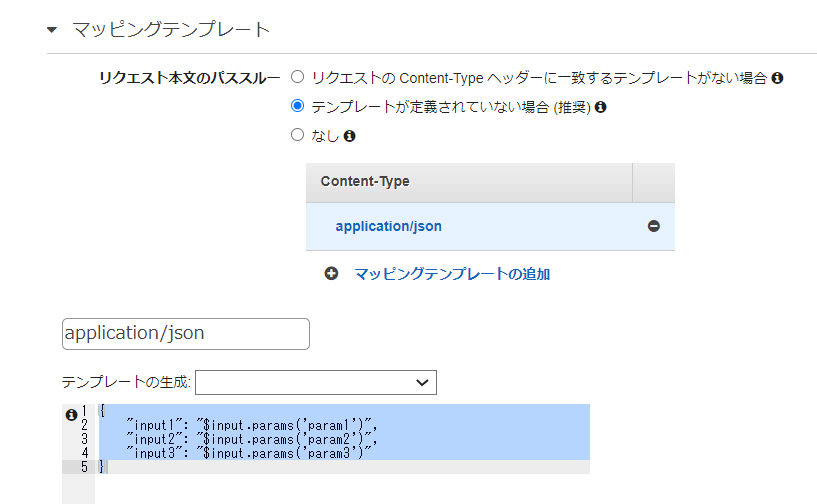Click the plus icon to add template

coord(331,274)
